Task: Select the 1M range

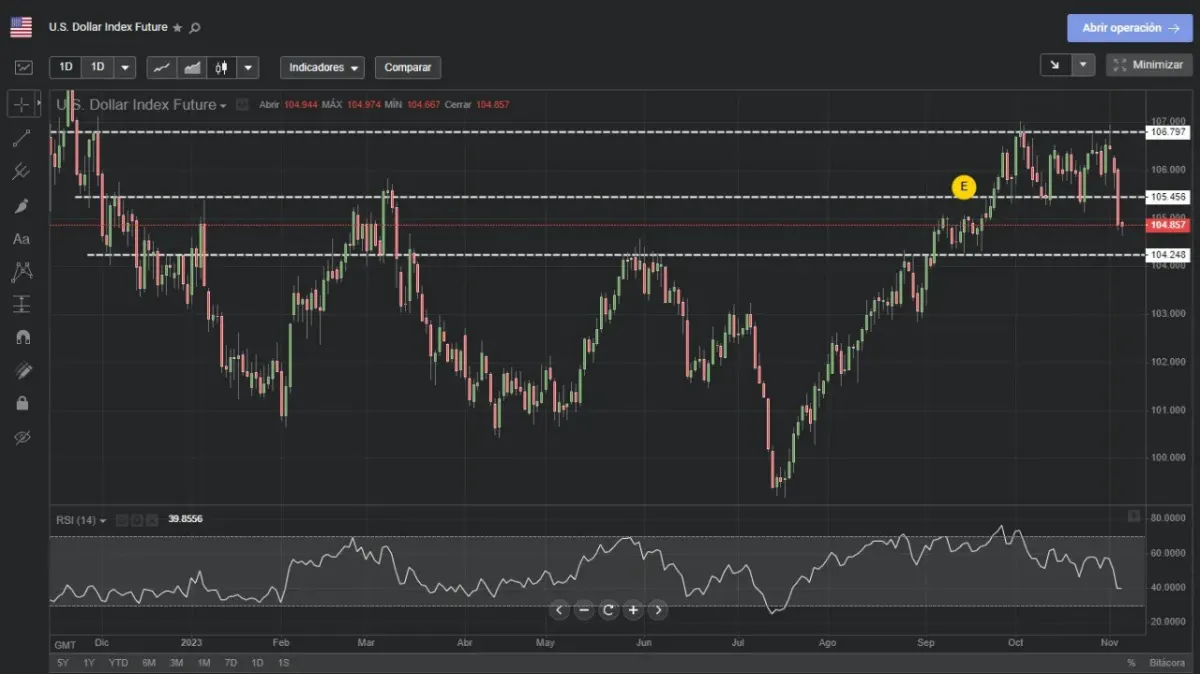Action: (x=204, y=663)
